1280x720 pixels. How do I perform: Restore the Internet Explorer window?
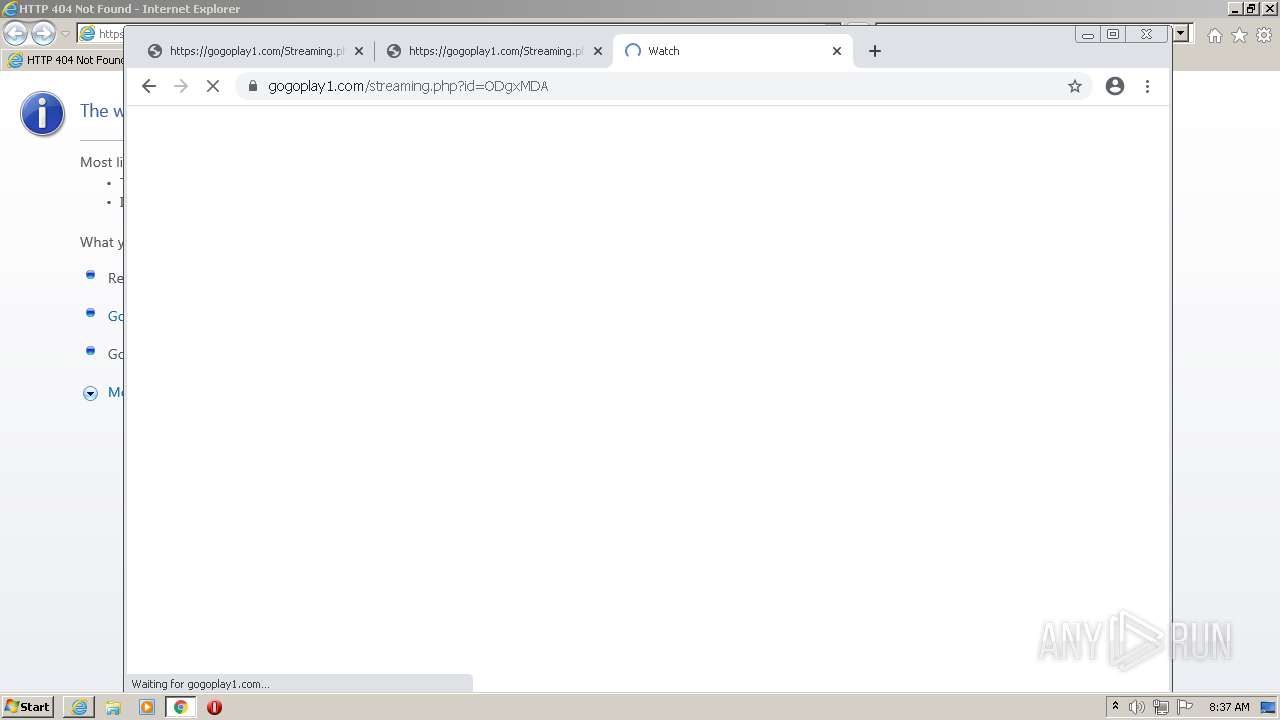tap(1251, 8)
